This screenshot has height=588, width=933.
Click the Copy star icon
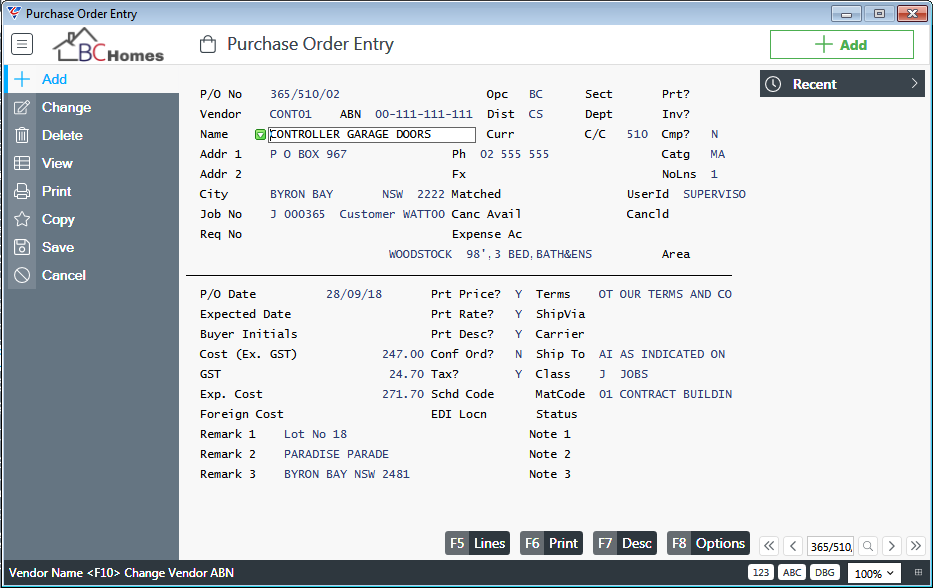click(x=22, y=219)
